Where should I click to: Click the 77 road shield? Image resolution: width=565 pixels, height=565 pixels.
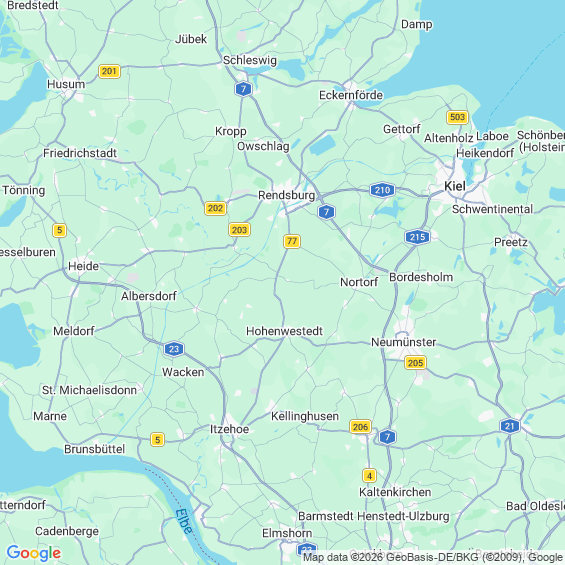coord(292,241)
